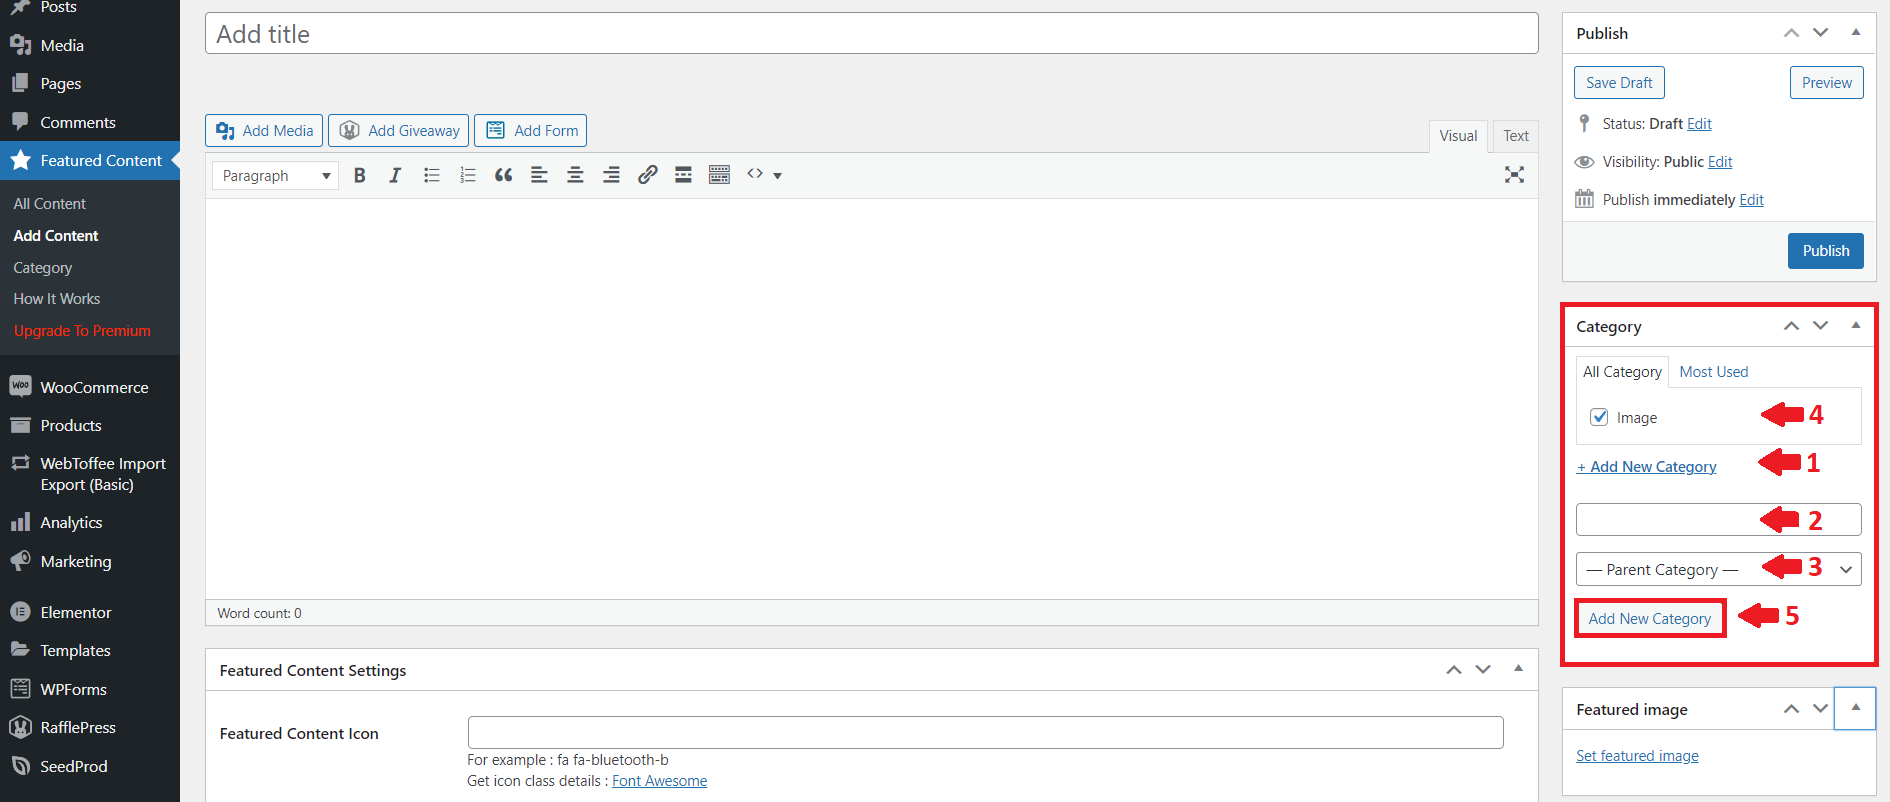This screenshot has height=802, width=1890.
Task: Click Upgrade To Premium
Action: click(82, 331)
